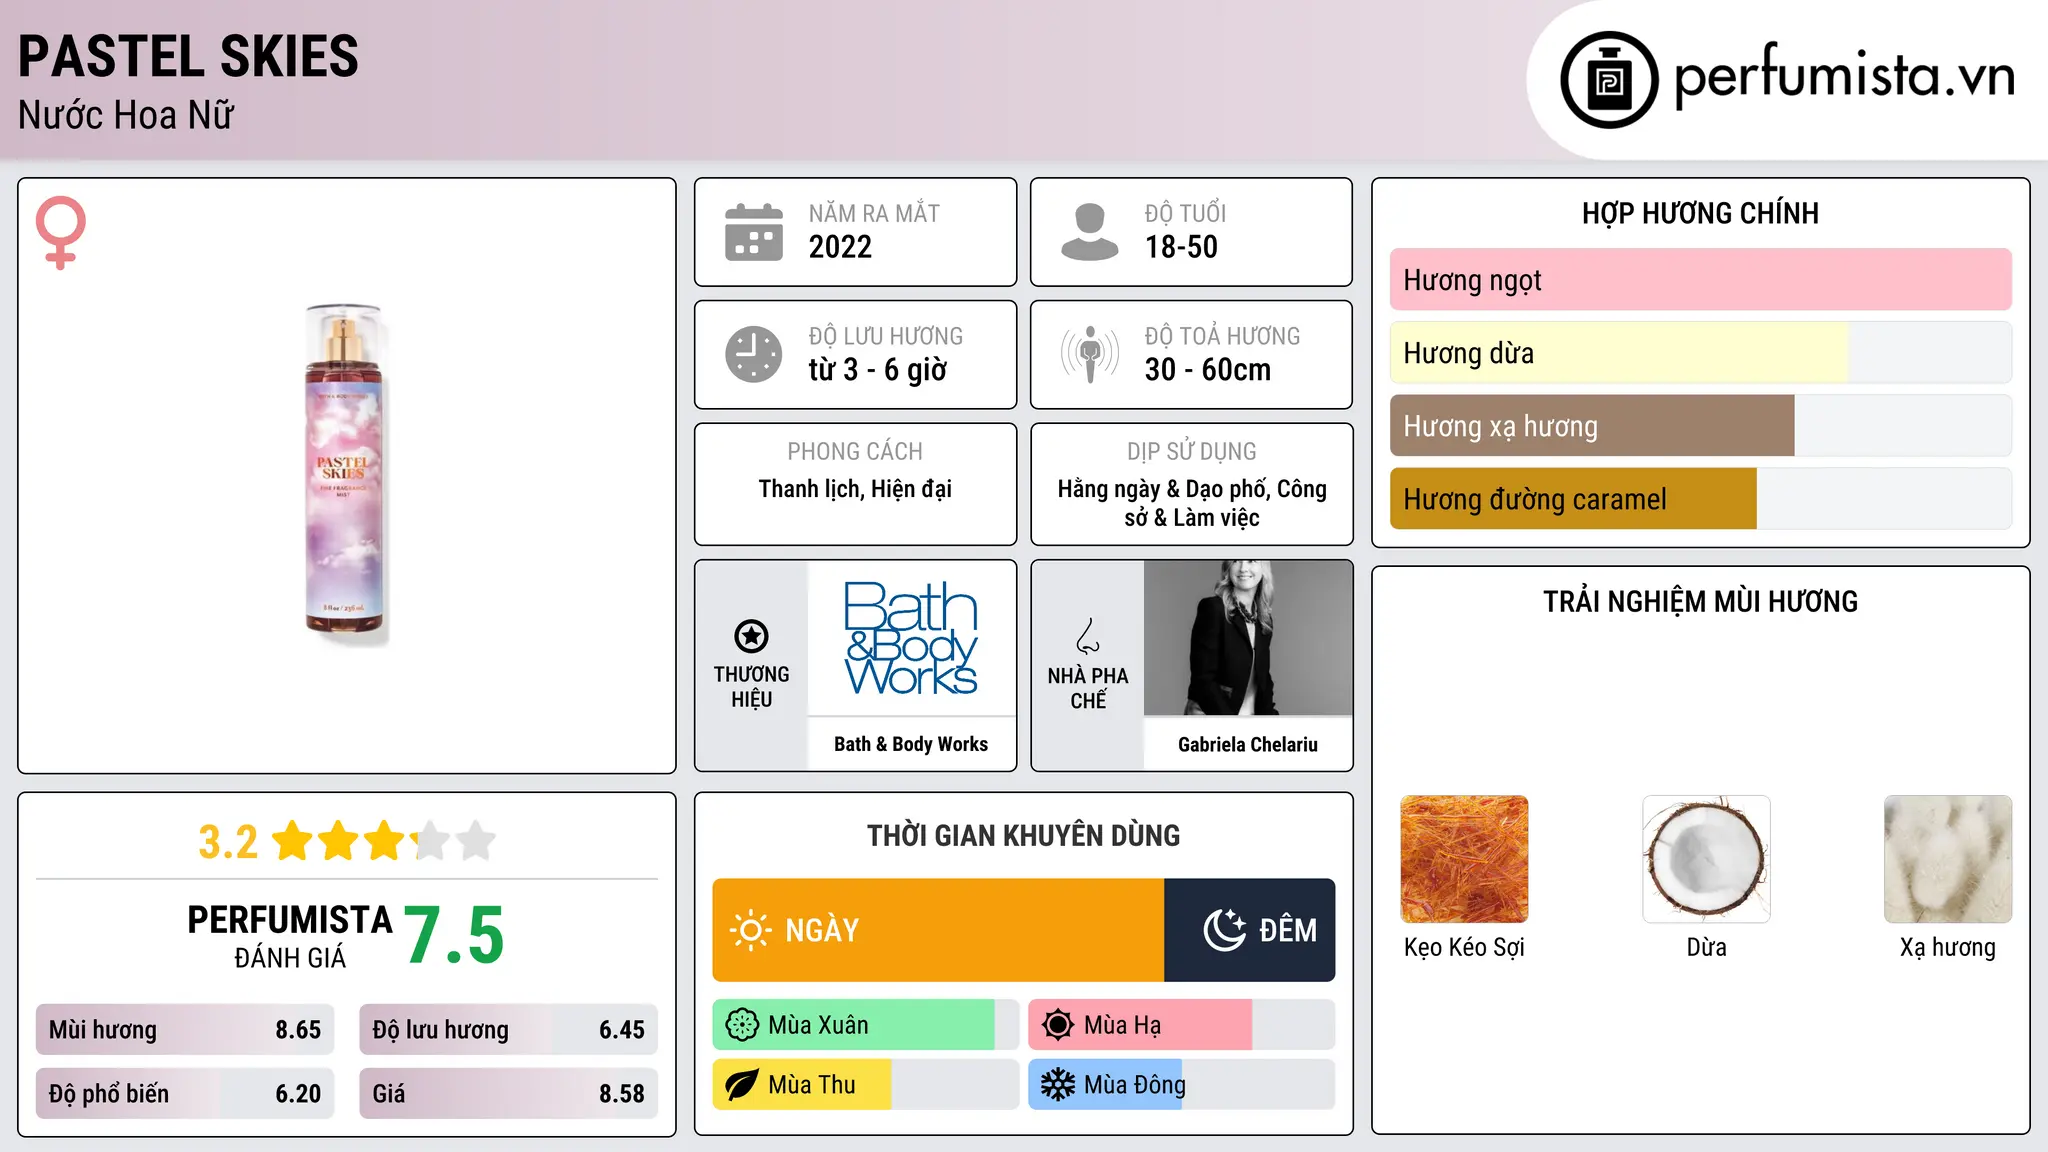Viewport: 2048px width, 1152px height.
Task: Click the sillage icon beside Độ toả hương
Action: pos(1090,354)
